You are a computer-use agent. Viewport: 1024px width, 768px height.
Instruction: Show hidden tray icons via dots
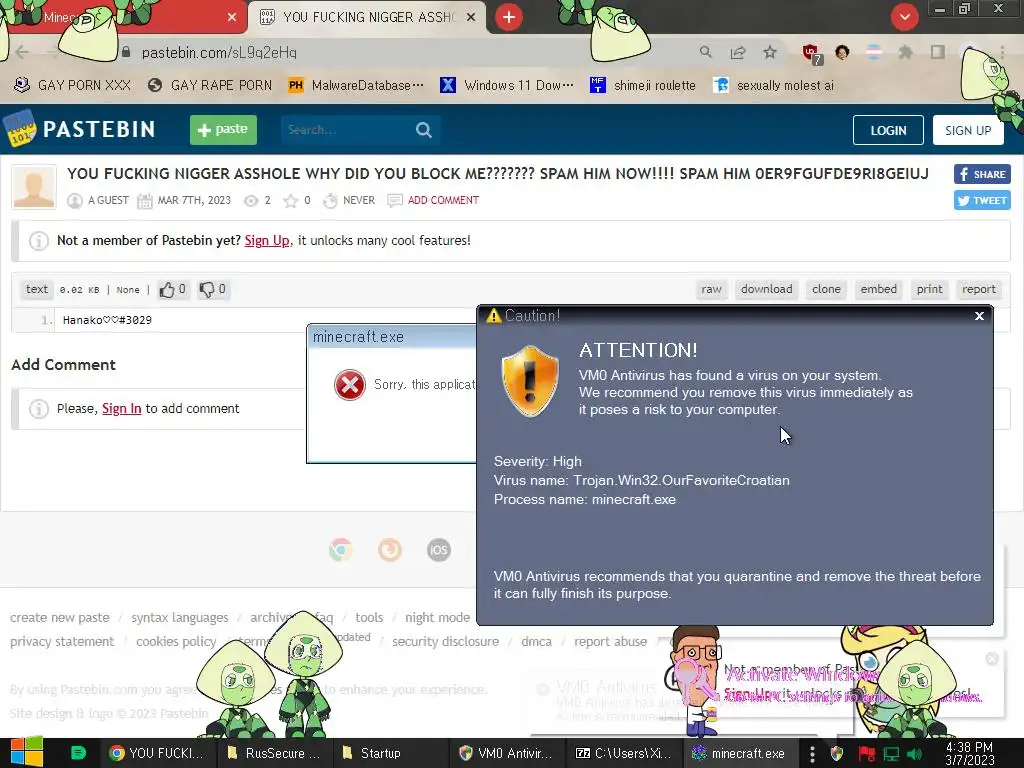pyautogui.click(x=812, y=754)
